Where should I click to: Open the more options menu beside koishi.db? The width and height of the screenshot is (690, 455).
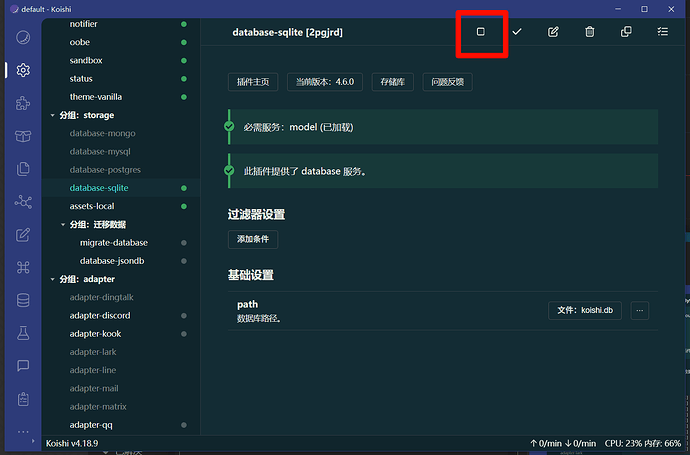click(x=640, y=311)
